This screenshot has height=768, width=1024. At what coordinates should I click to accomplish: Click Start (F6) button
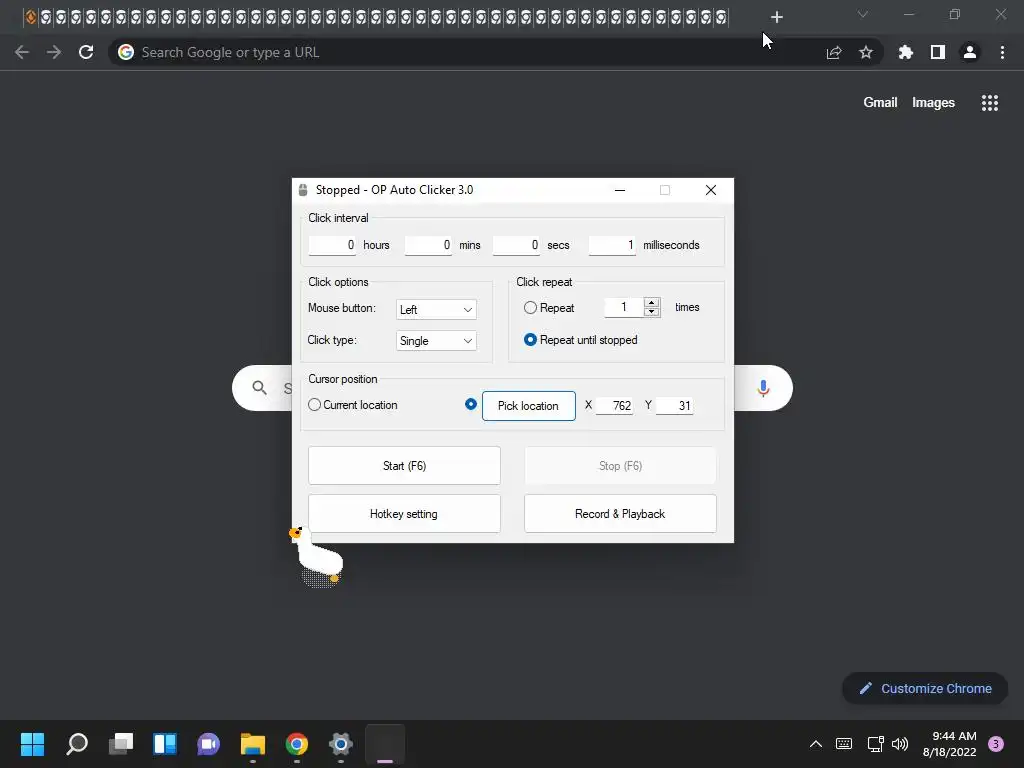(x=404, y=466)
